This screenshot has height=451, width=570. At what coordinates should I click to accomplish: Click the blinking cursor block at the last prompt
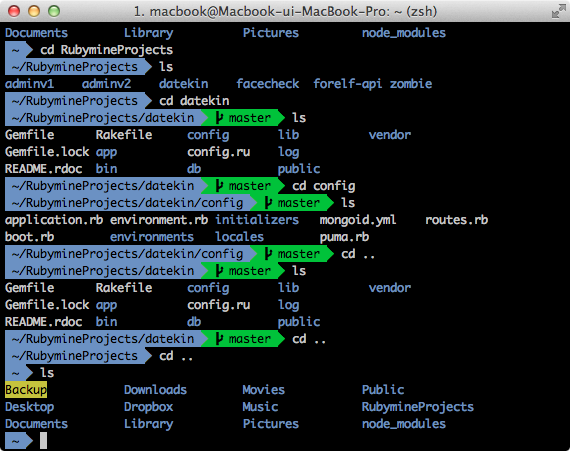click(43, 441)
